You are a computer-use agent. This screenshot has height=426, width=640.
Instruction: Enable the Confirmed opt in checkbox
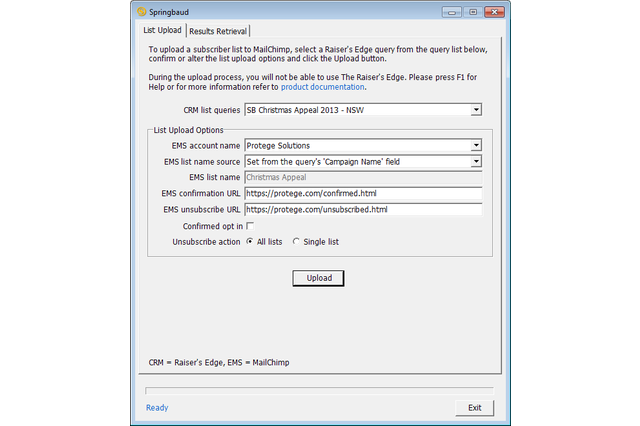click(250, 226)
